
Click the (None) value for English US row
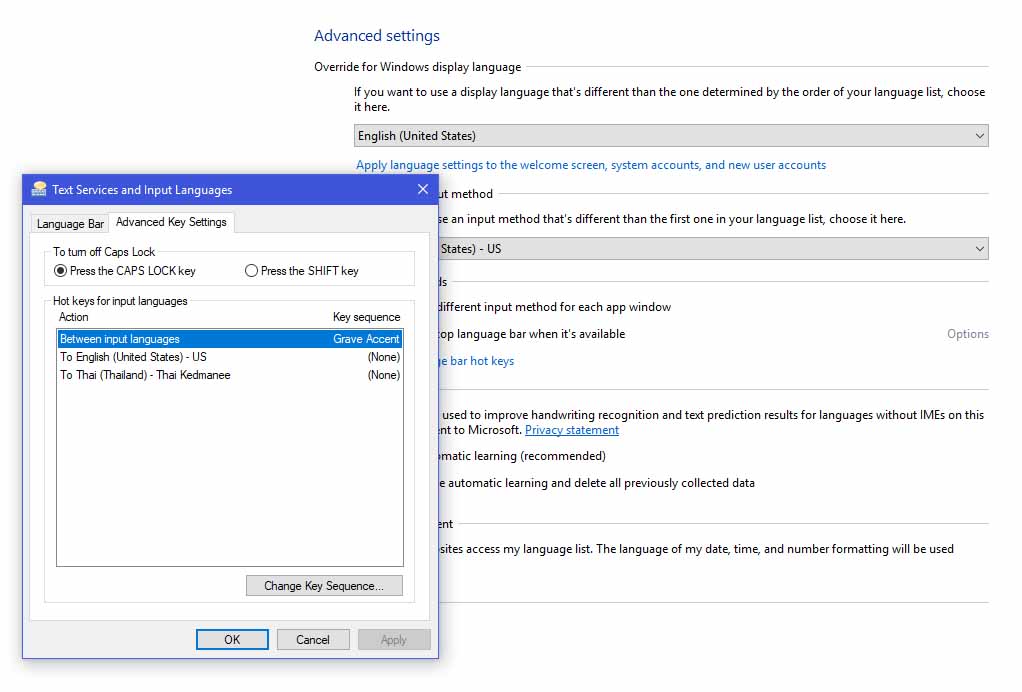coord(384,357)
